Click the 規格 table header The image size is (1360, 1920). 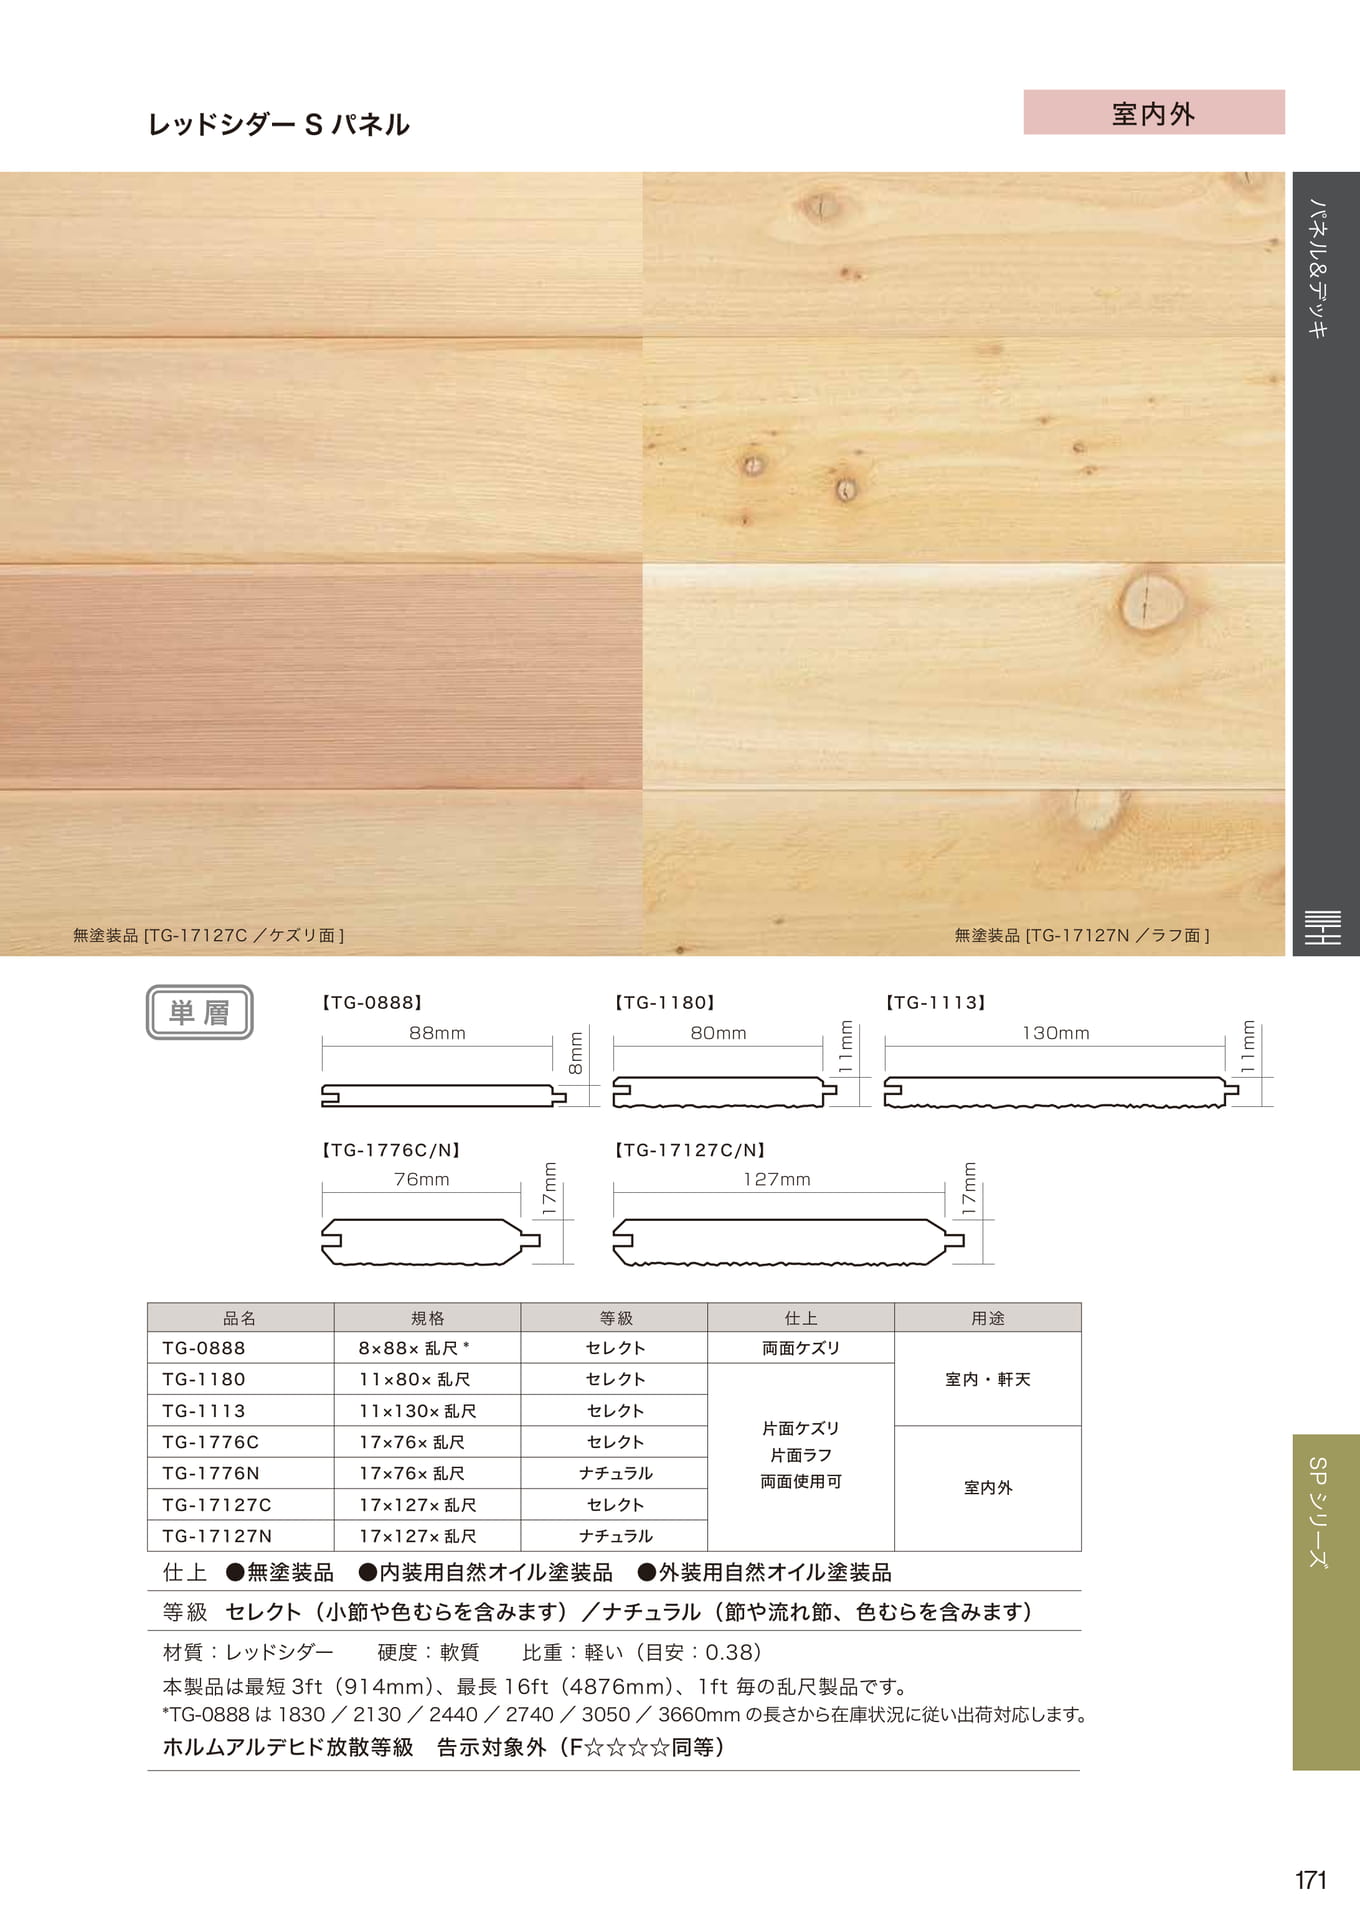(x=427, y=1318)
